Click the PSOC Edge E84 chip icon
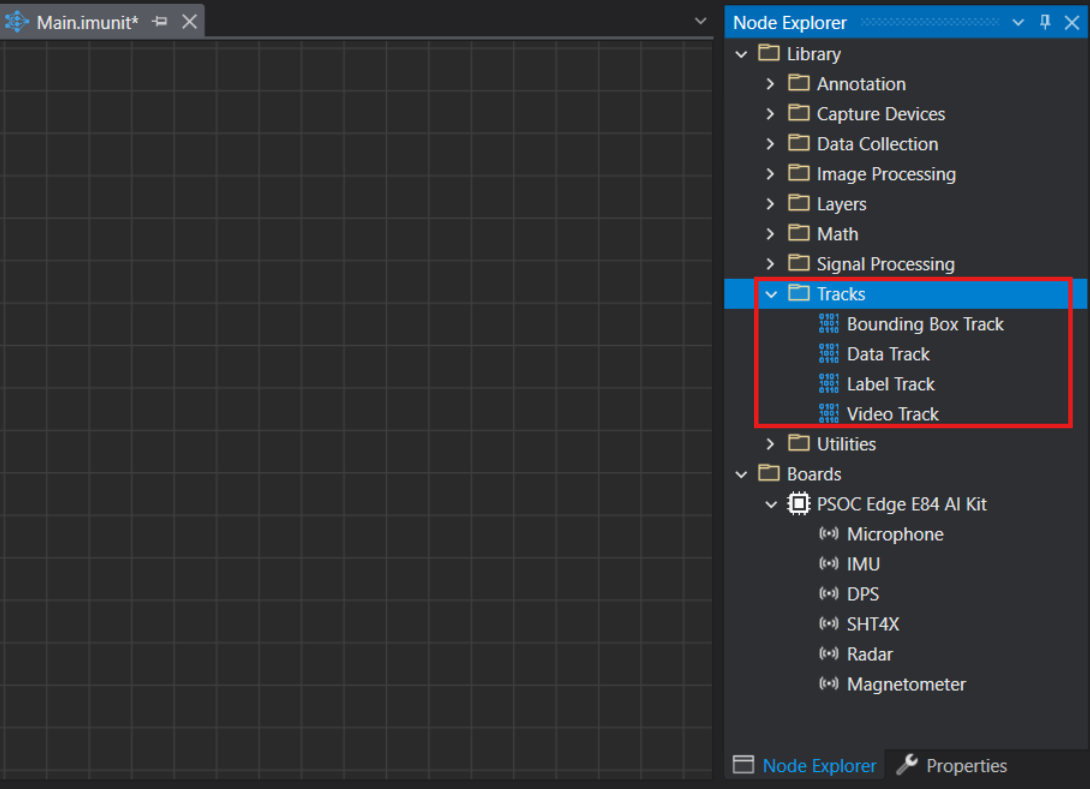The width and height of the screenshot is (1090, 789). coord(798,504)
